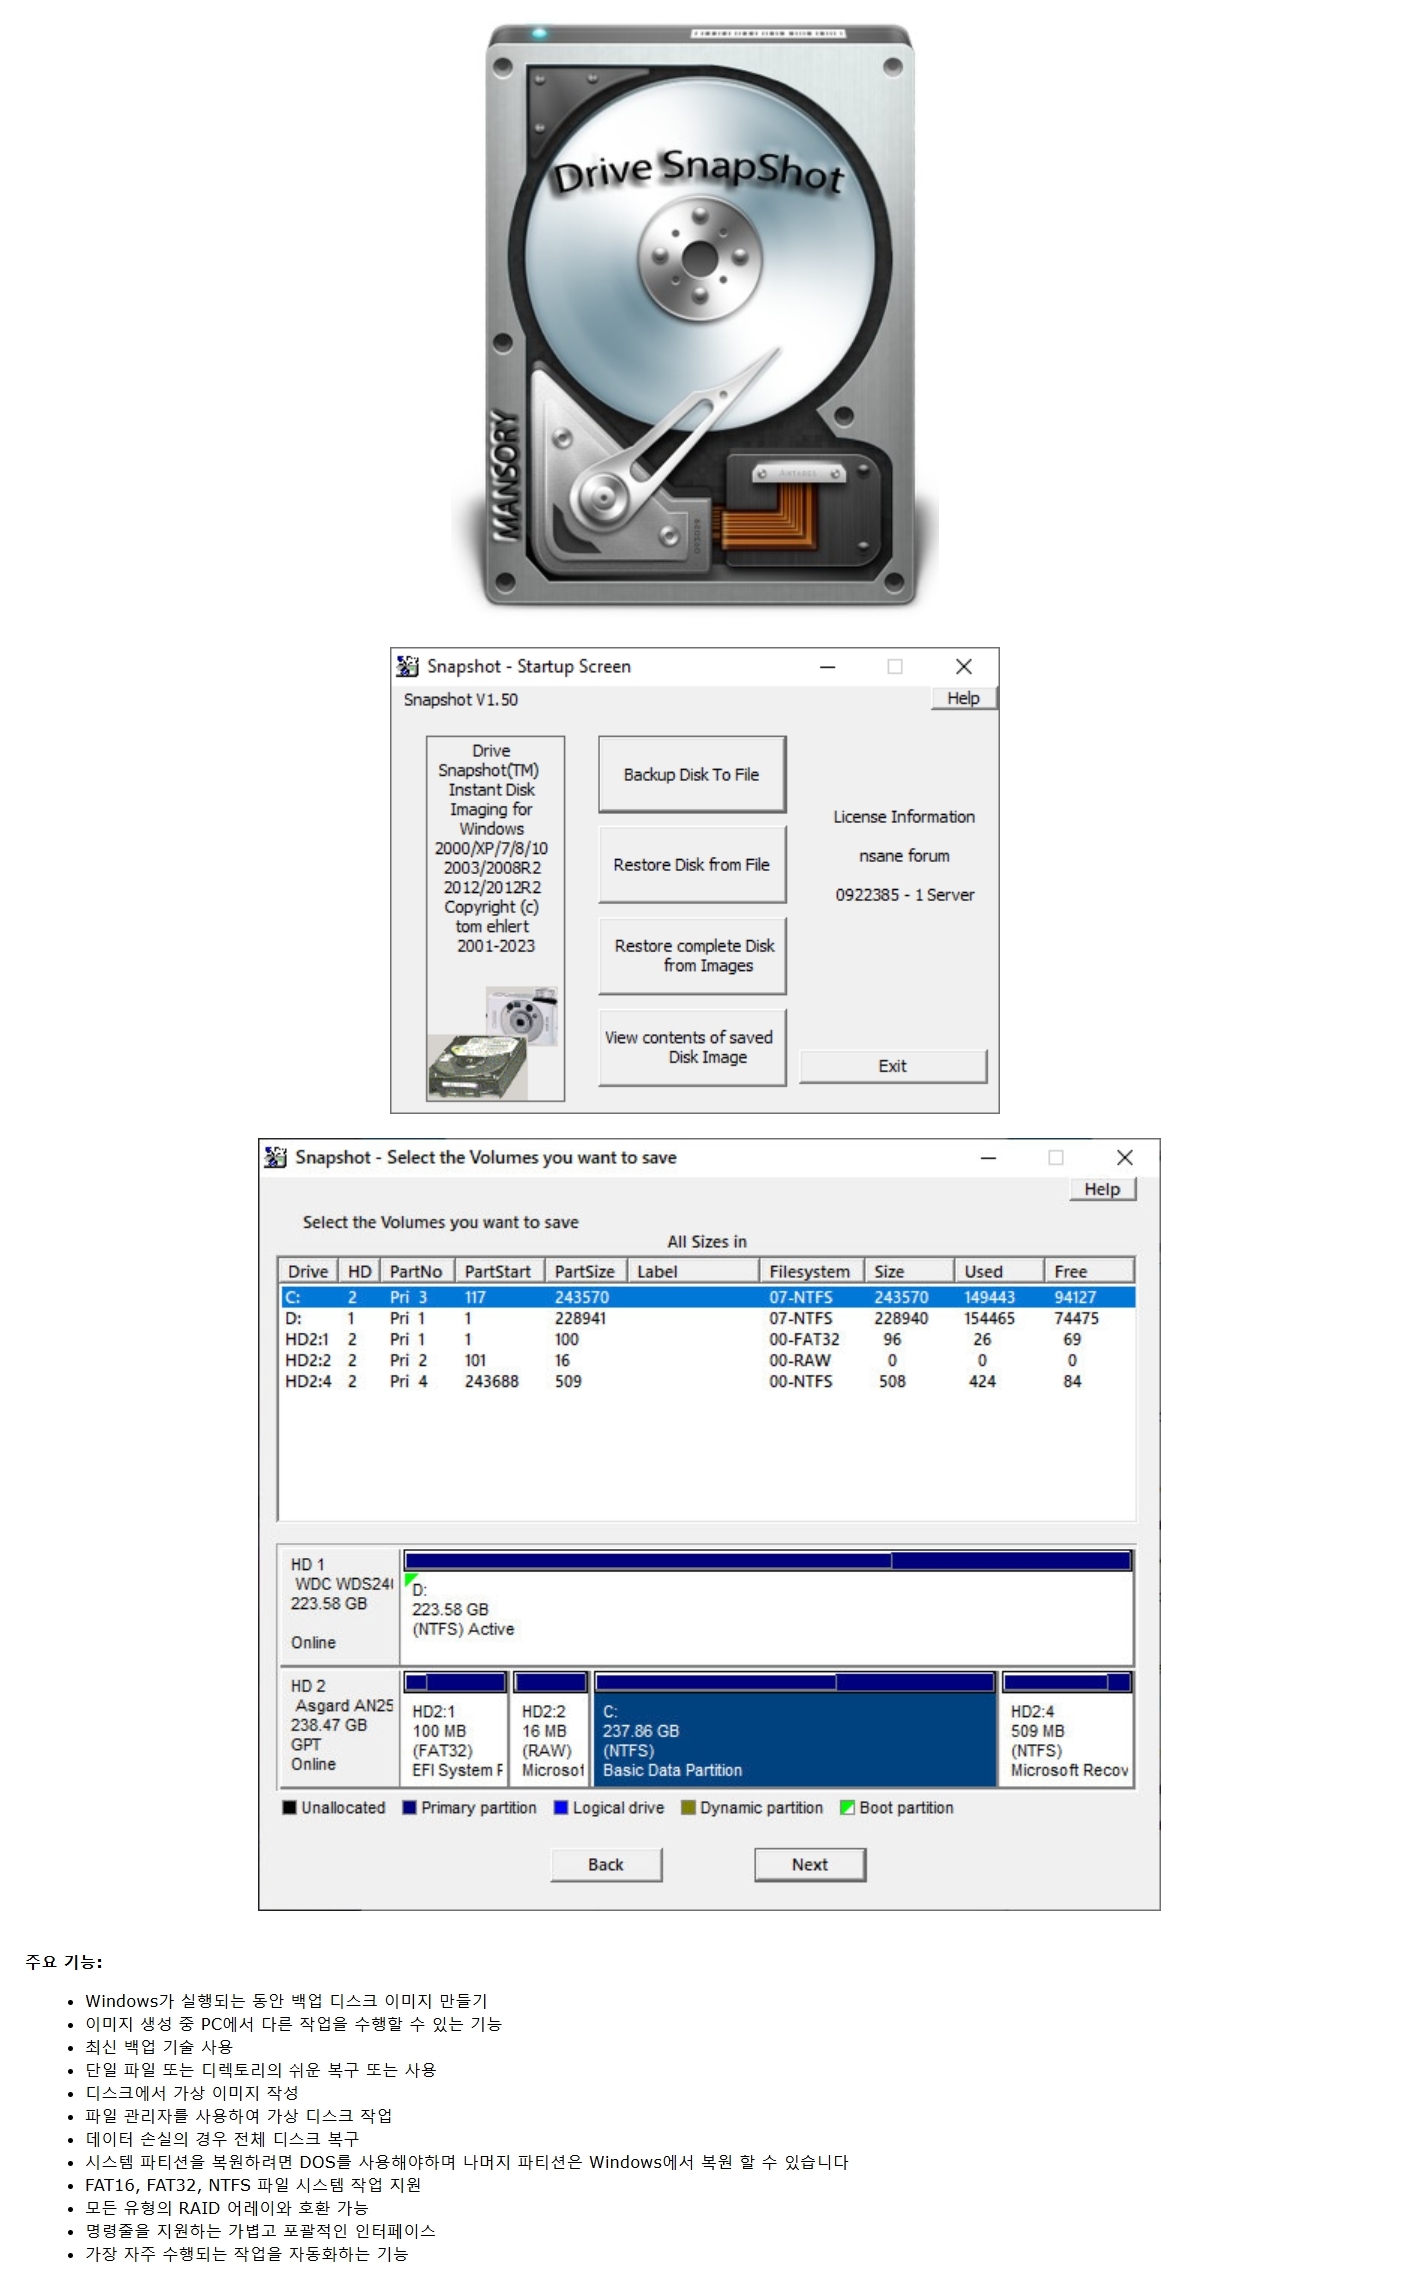Click 07-NTFS filesystem cell in D: row
The image size is (1419, 2289).
pos(801,1318)
